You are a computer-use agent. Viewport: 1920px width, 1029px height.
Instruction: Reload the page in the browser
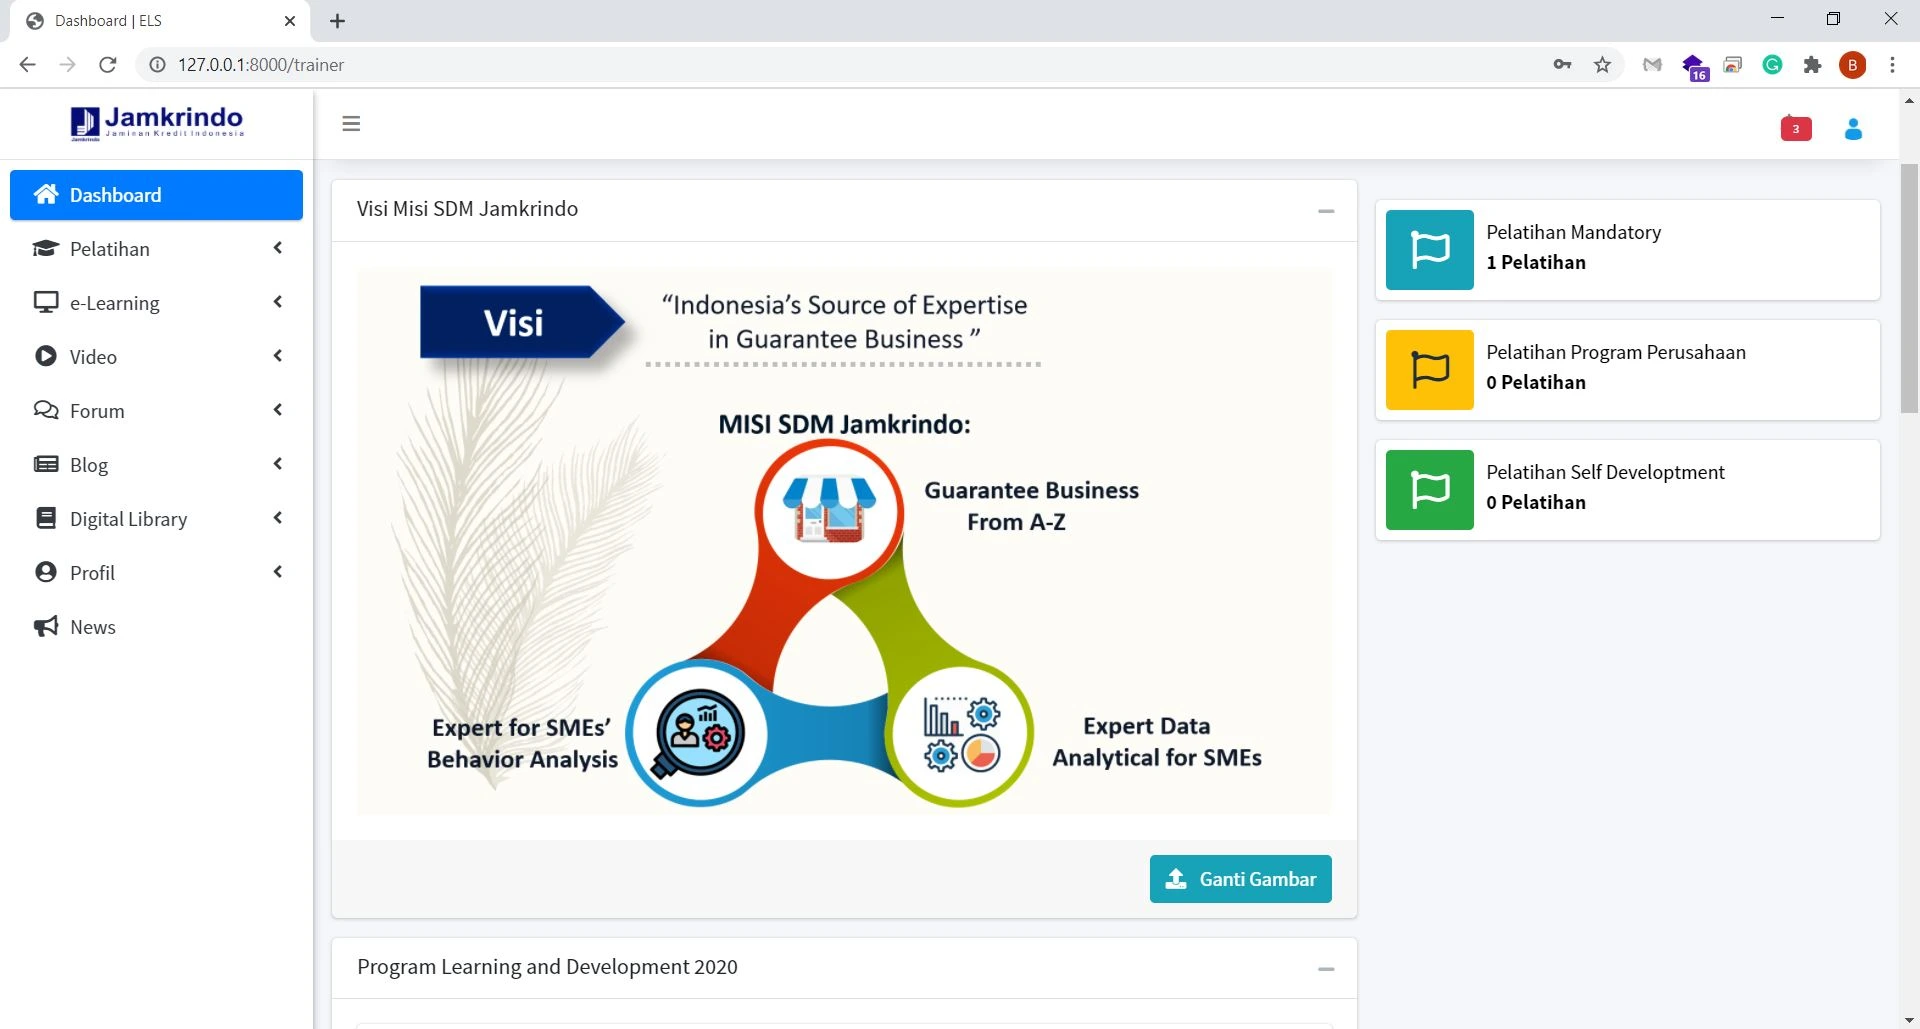coord(108,65)
